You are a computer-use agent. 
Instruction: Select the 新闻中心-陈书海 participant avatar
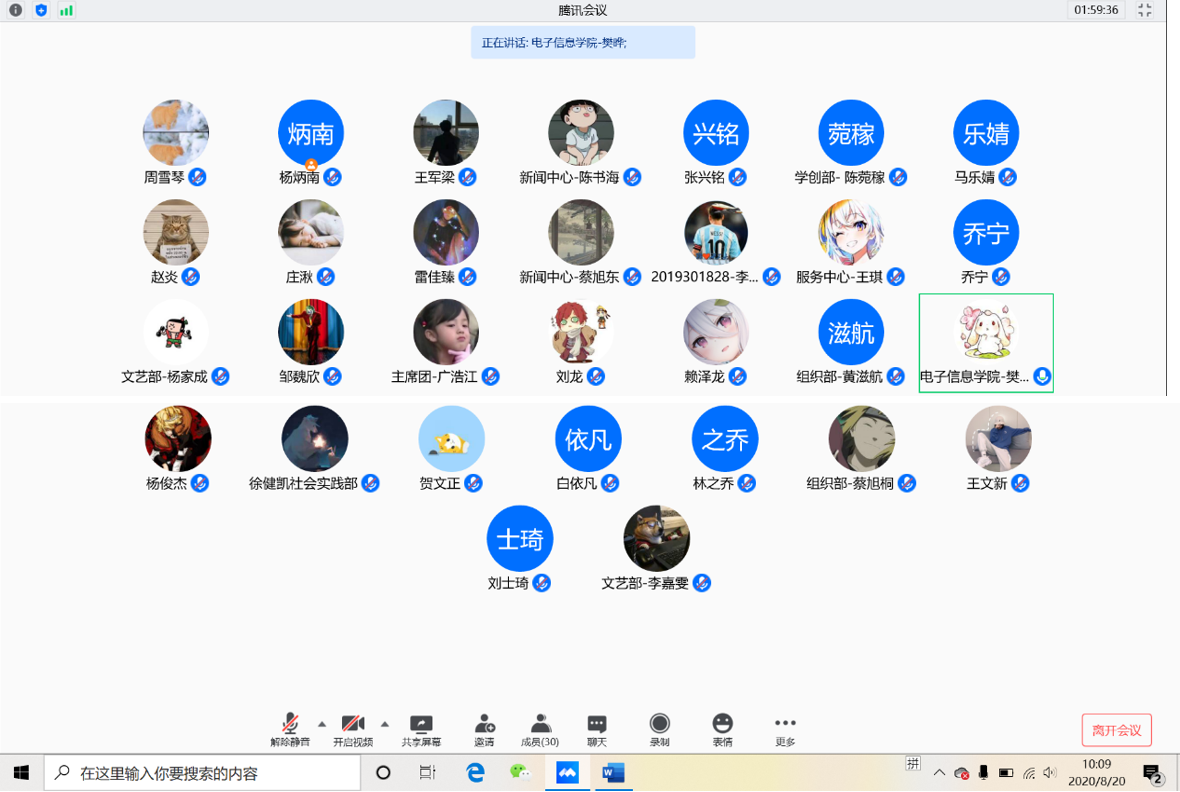pos(580,133)
